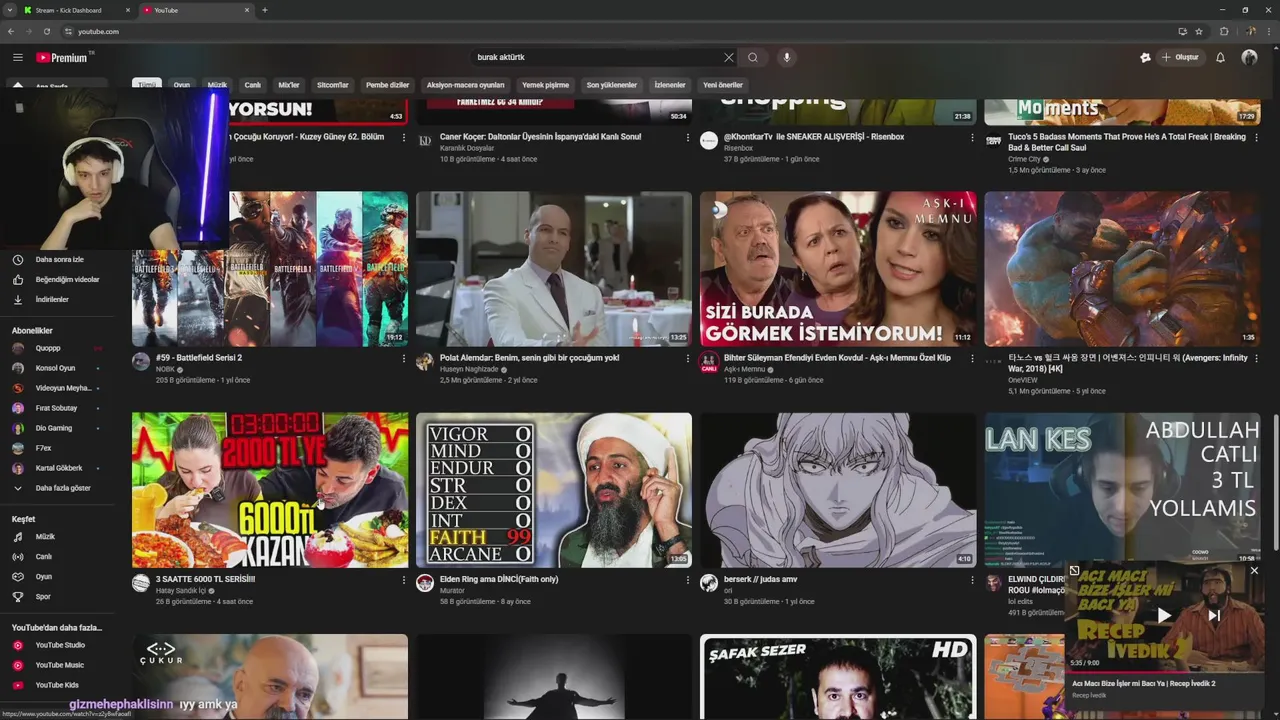Open YouTube Kids link

[58, 685]
